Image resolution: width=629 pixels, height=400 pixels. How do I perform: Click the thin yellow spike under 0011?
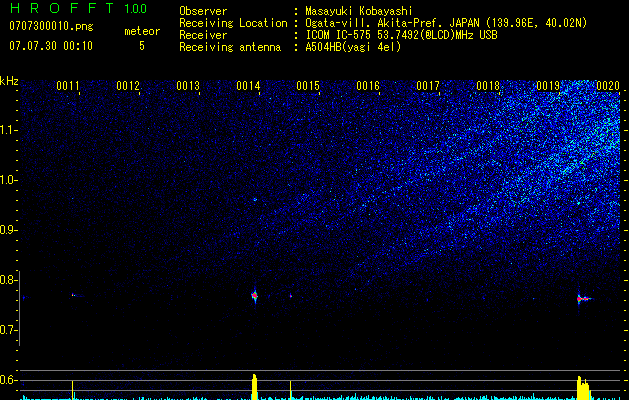point(73,390)
